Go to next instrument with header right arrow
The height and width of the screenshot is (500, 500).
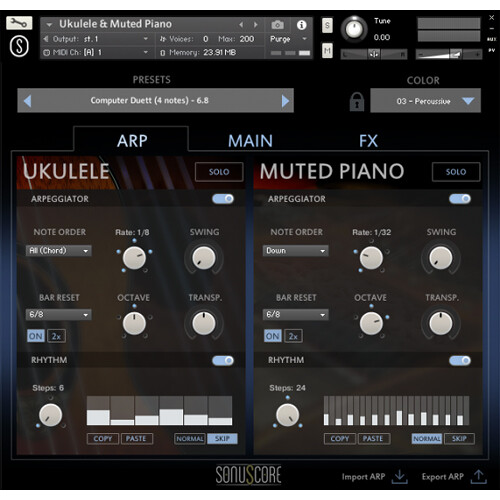coord(255,25)
